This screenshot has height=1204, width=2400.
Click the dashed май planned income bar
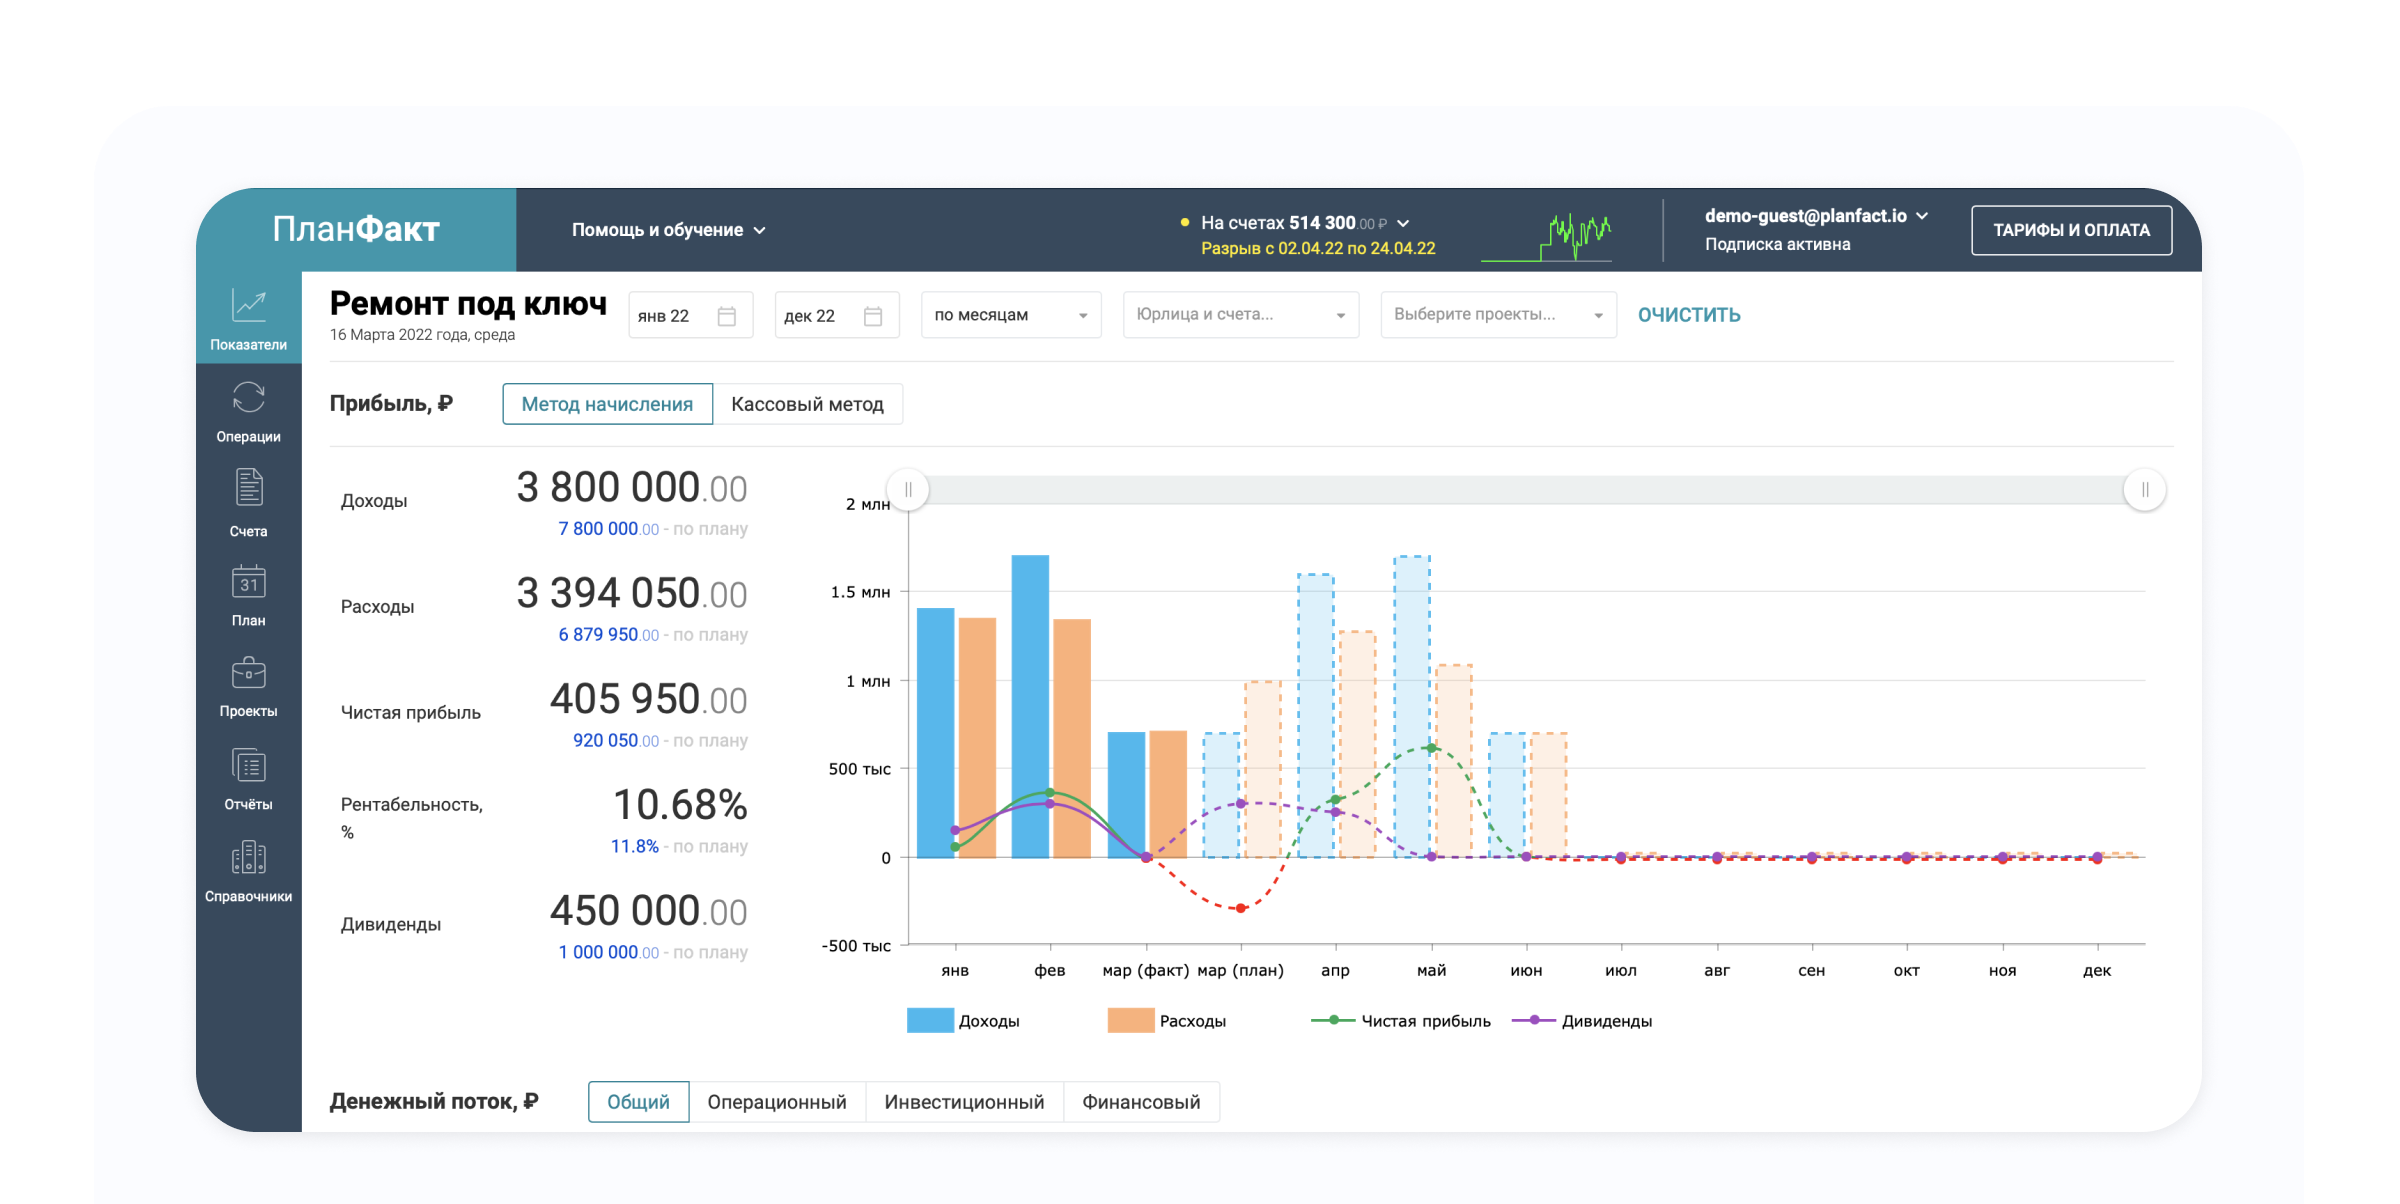pos(1412,706)
